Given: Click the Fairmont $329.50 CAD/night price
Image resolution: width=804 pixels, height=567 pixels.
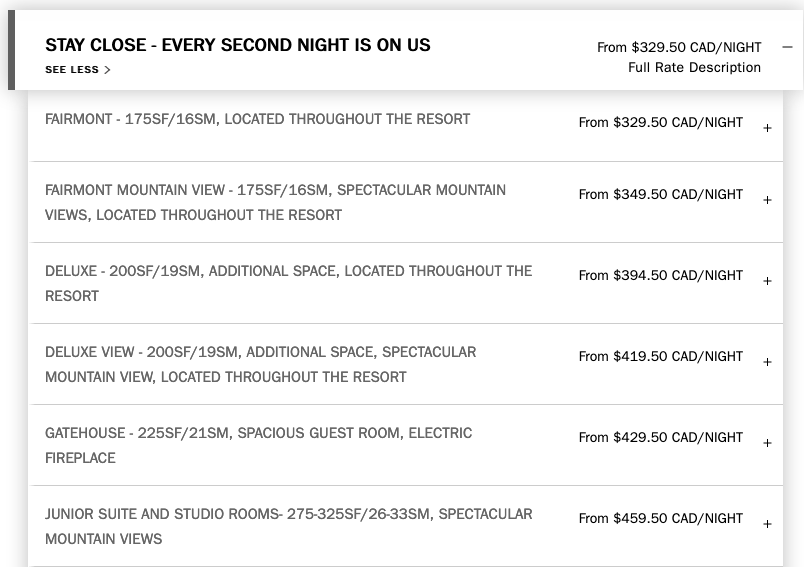Looking at the screenshot, I should pos(661,123).
